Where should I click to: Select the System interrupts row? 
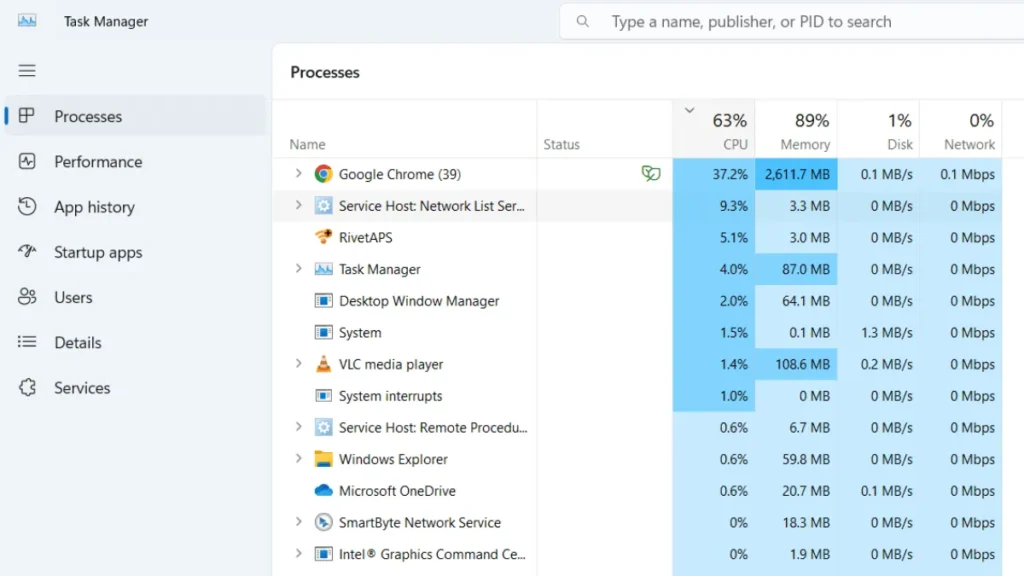[637, 396]
